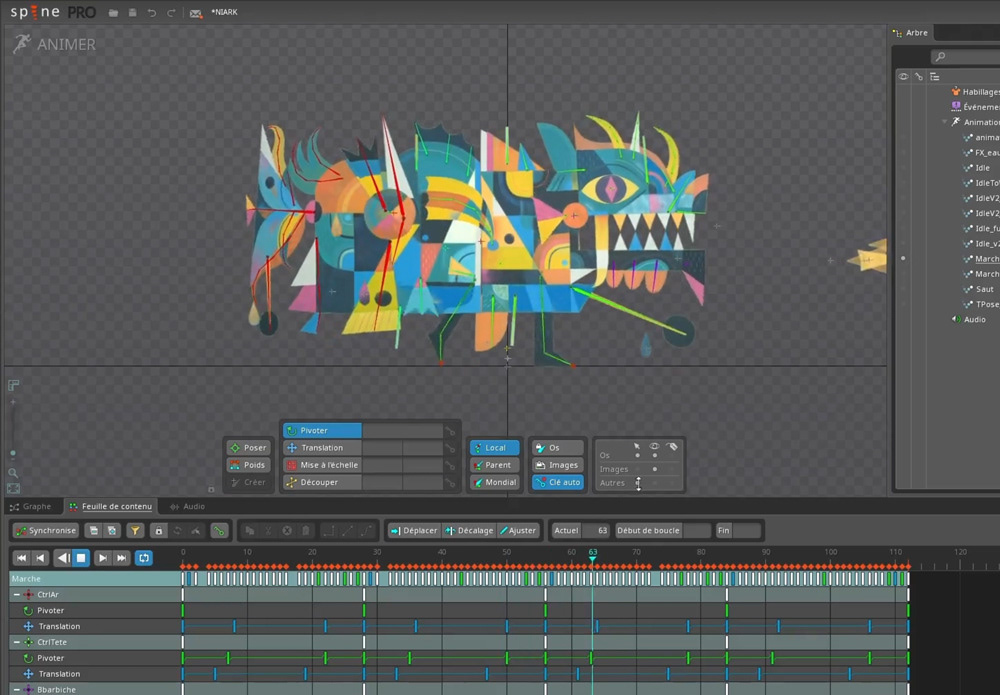
Task: Toggle Images visibility dot in options panel
Action: coord(654,469)
